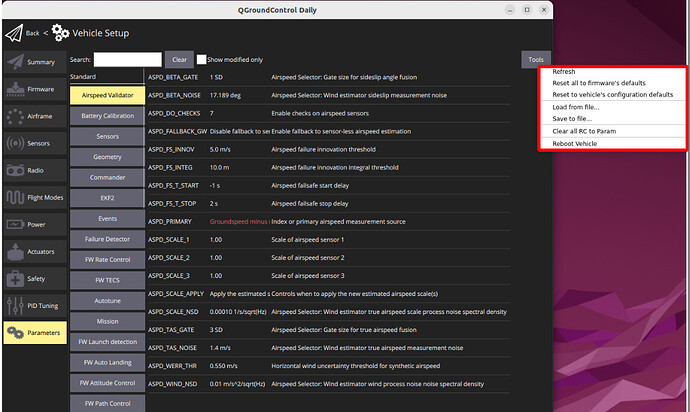690x412 pixels.
Task: Click the ASPD_TAS_GATE parameter row
Action: point(329,330)
